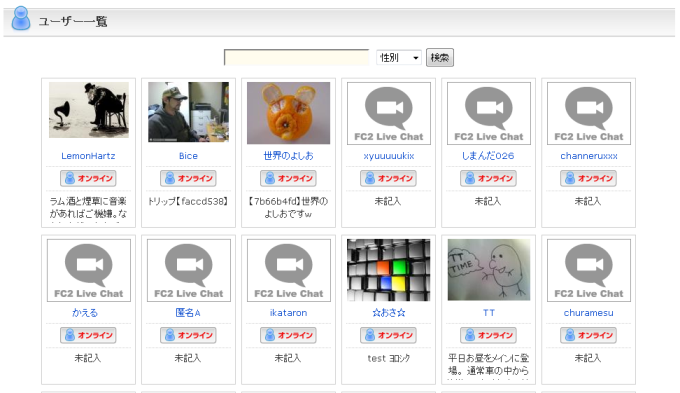Image resolution: width=680 pixels, height=393 pixels.
Task: Click the 匿名A username link
Action: (188, 313)
